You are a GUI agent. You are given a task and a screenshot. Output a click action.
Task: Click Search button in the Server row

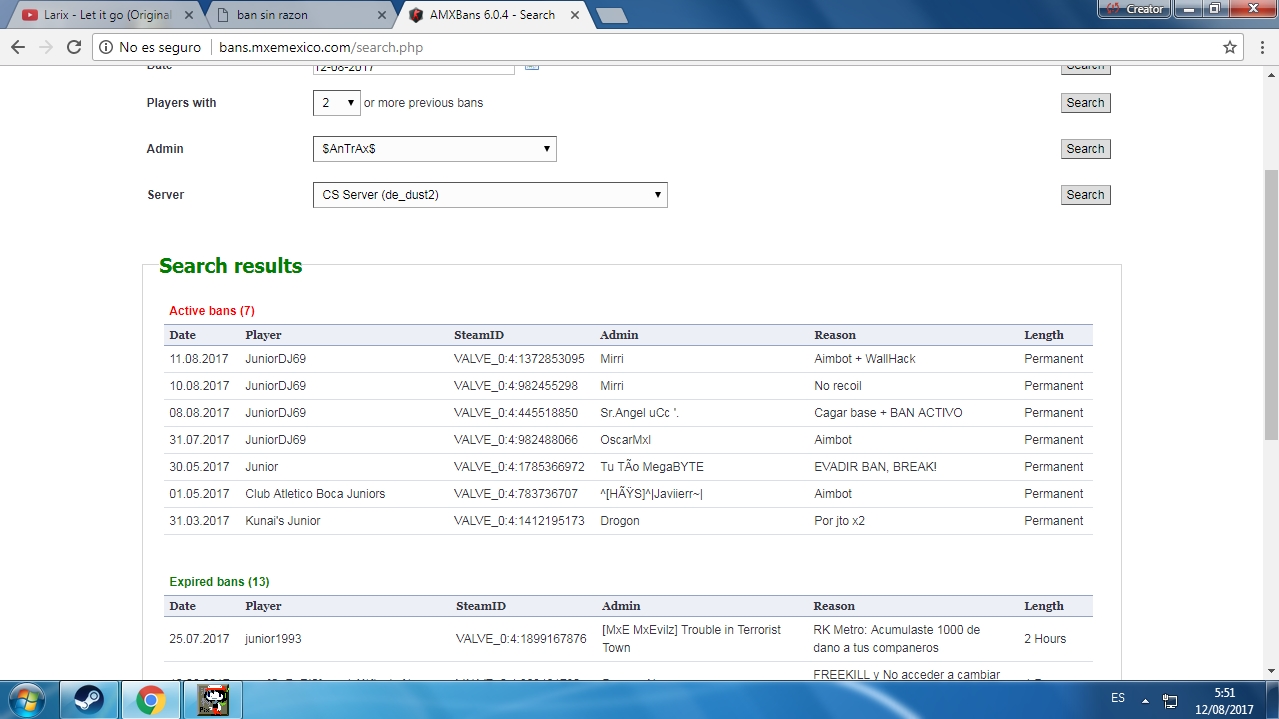tap(1085, 195)
